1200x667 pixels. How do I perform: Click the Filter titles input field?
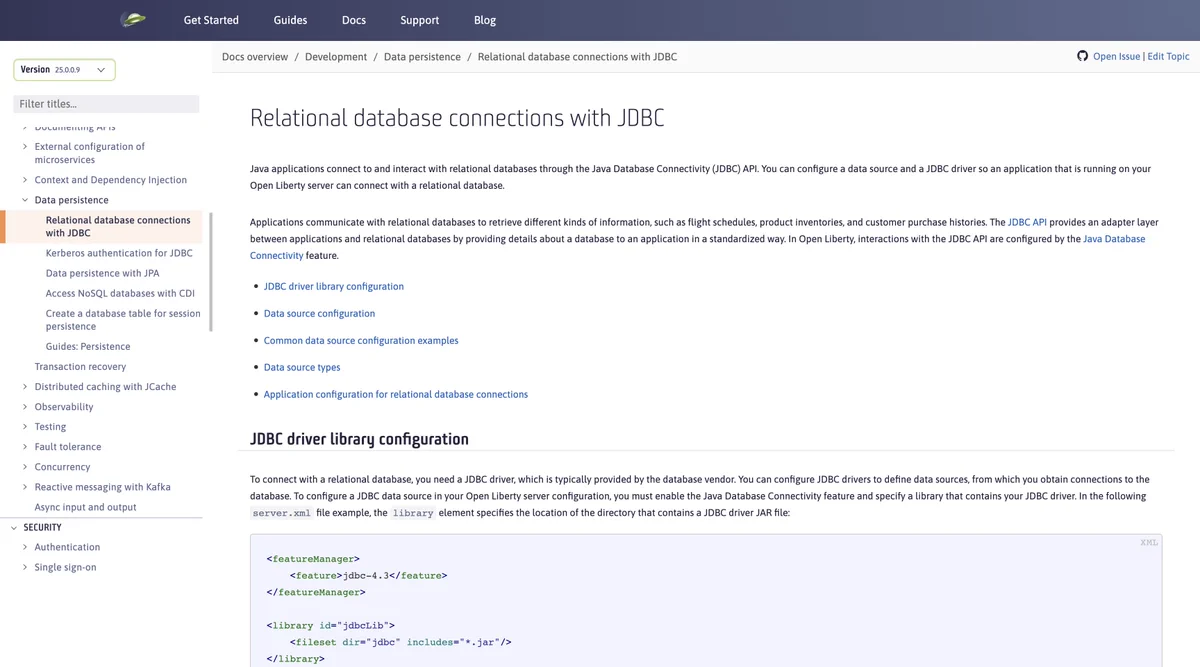click(106, 104)
